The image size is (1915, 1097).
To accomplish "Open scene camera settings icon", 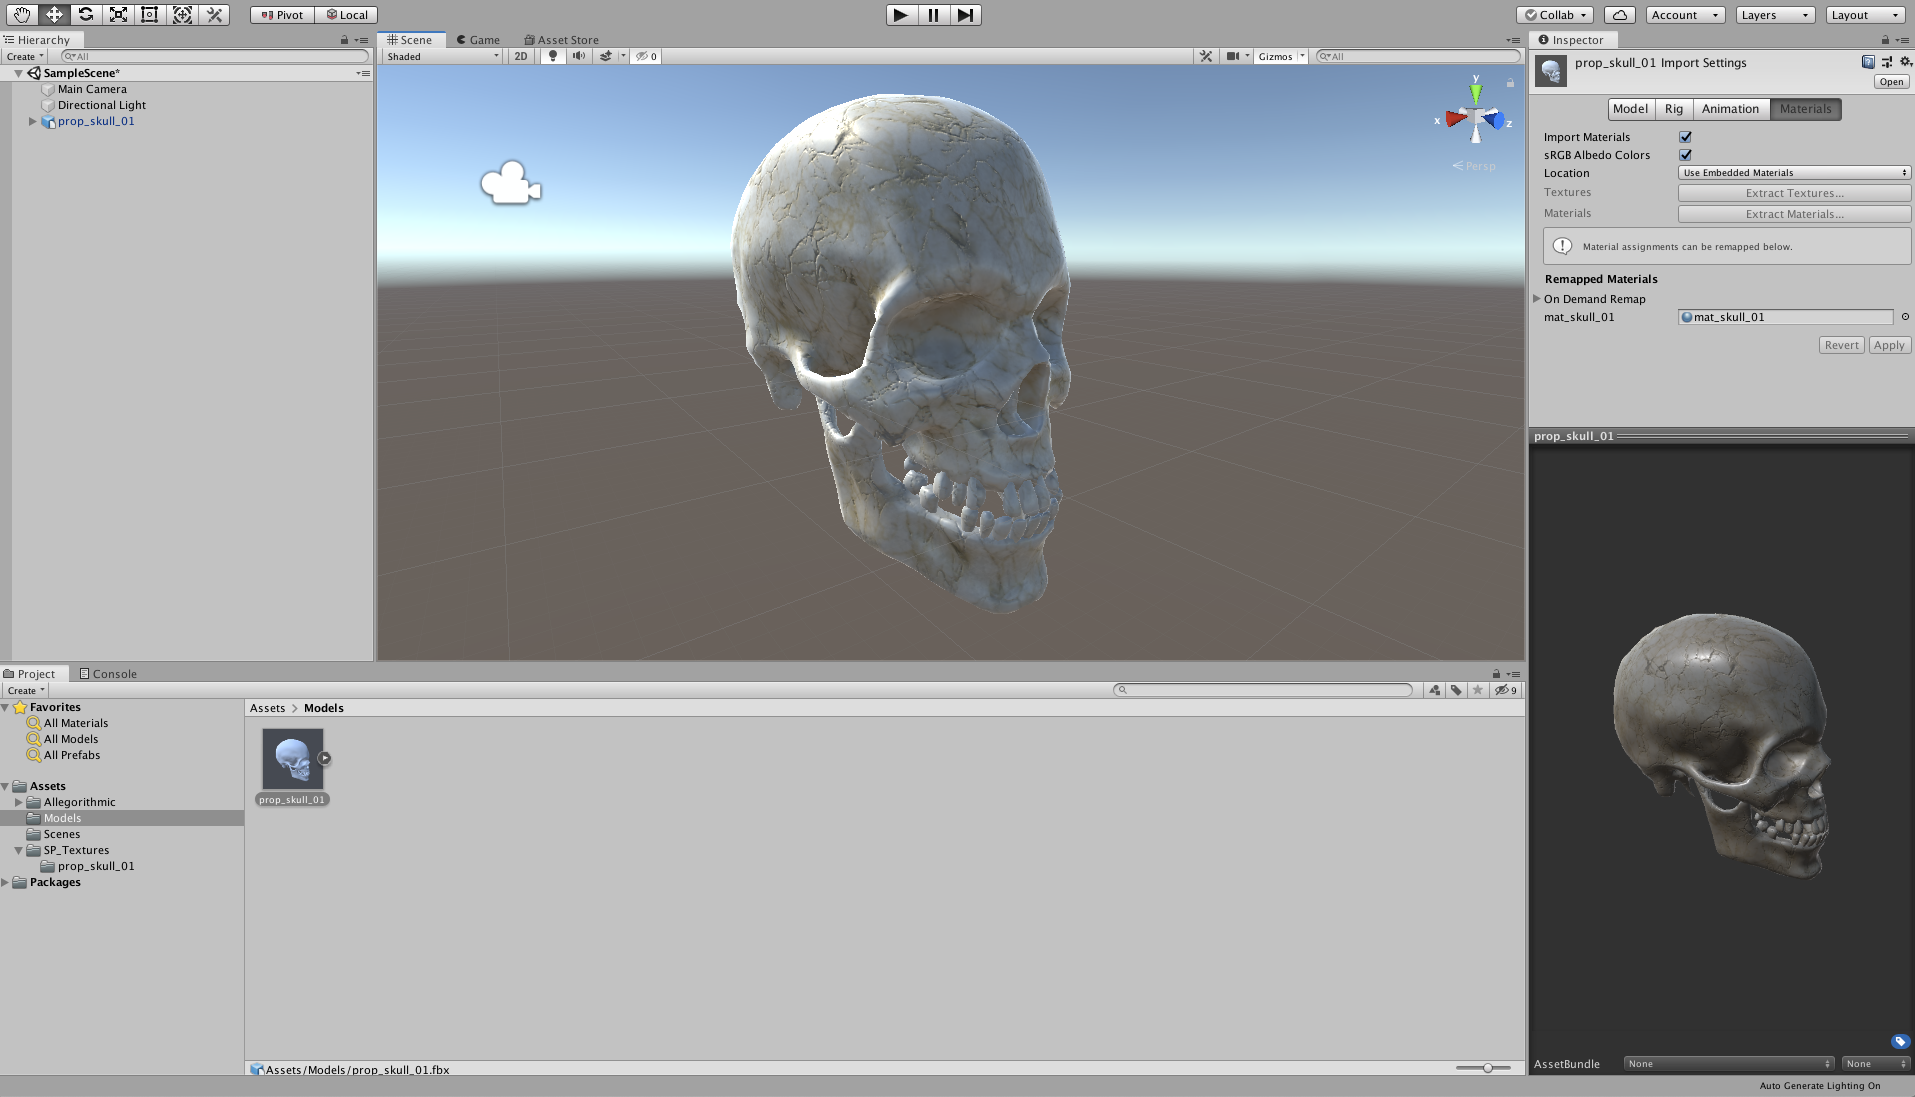I will point(1234,56).
